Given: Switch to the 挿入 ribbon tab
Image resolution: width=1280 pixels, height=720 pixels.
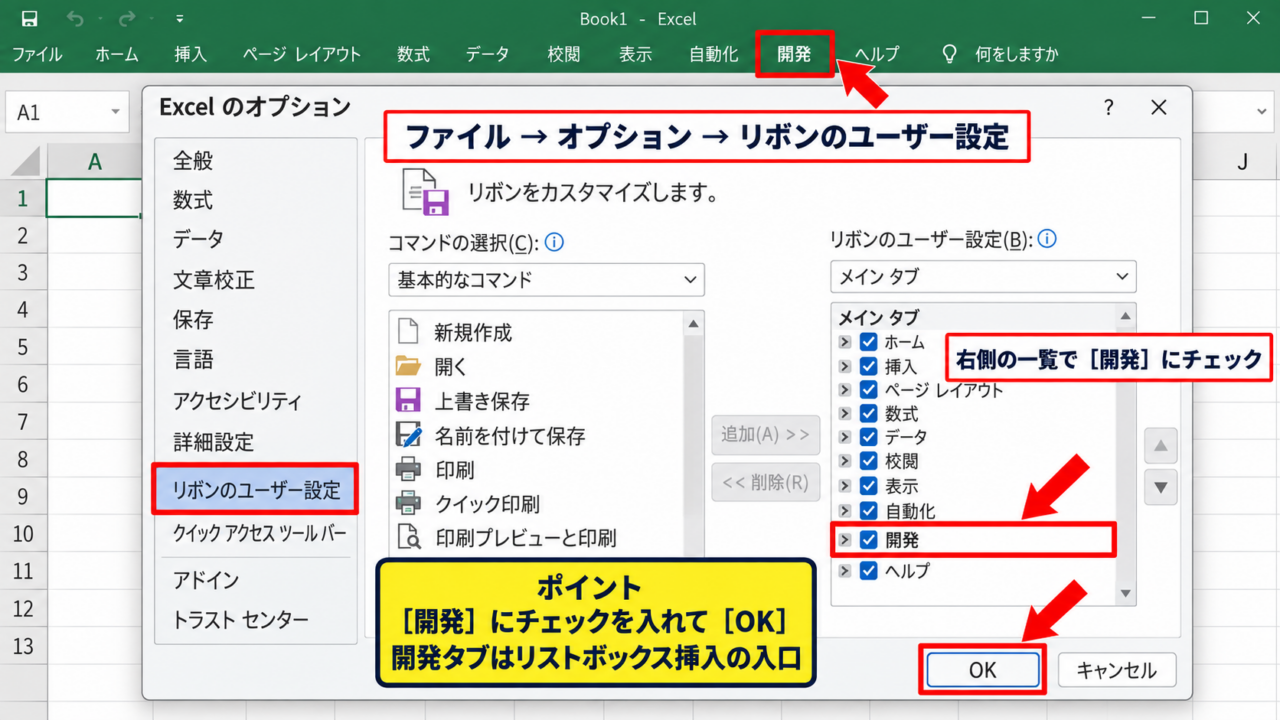Looking at the screenshot, I should (191, 55).
